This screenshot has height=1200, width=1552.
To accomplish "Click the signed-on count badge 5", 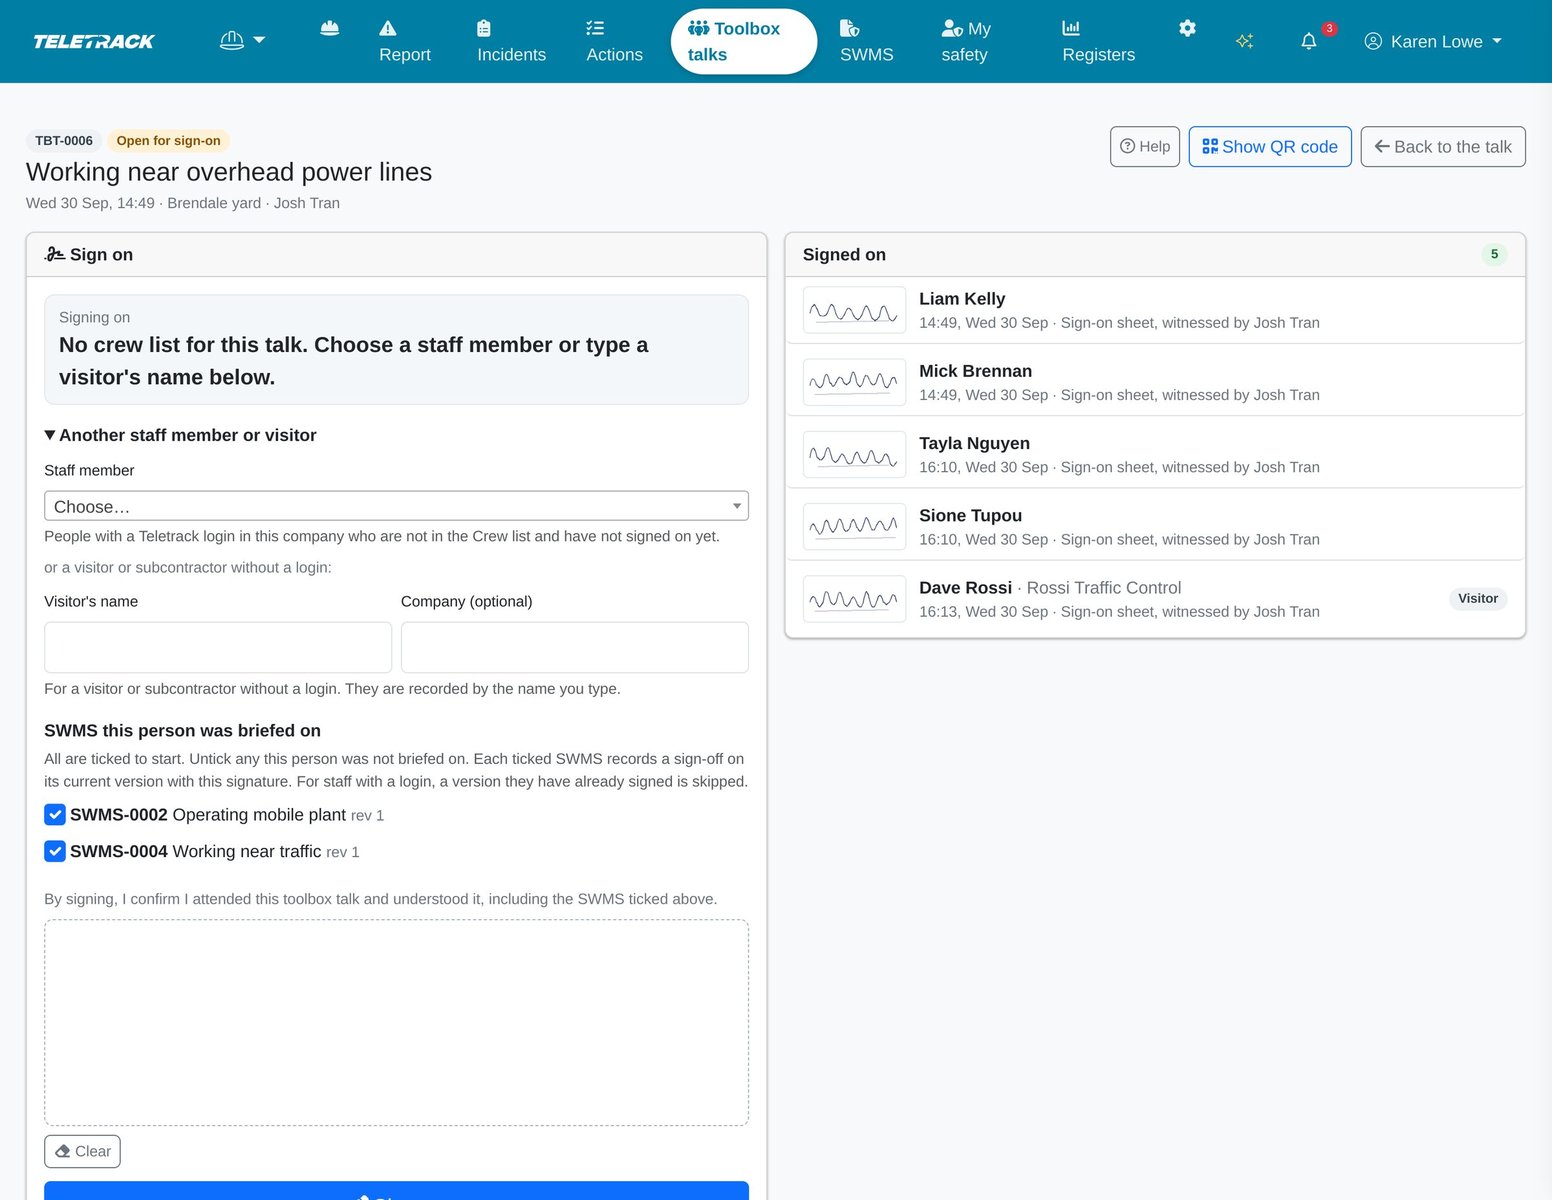I will click(x=1494, y=254).
